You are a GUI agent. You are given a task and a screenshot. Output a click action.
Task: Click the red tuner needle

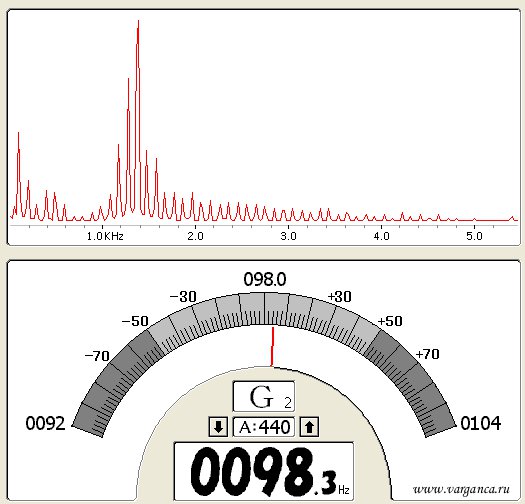point(273,347)
